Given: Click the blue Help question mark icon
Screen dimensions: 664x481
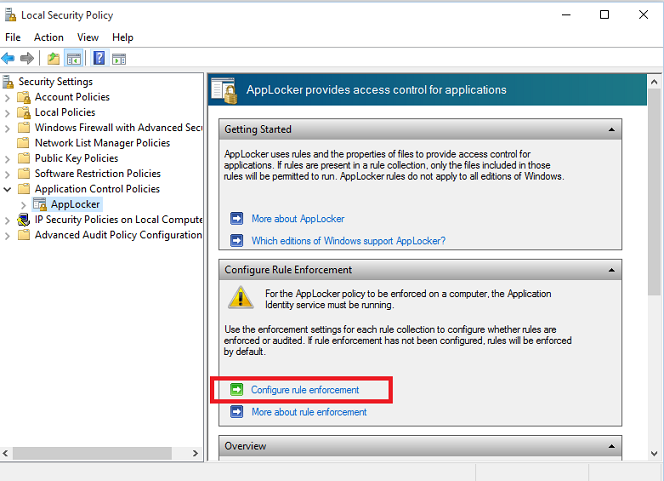Looking at the screenshot, I should tap(99, 58).
